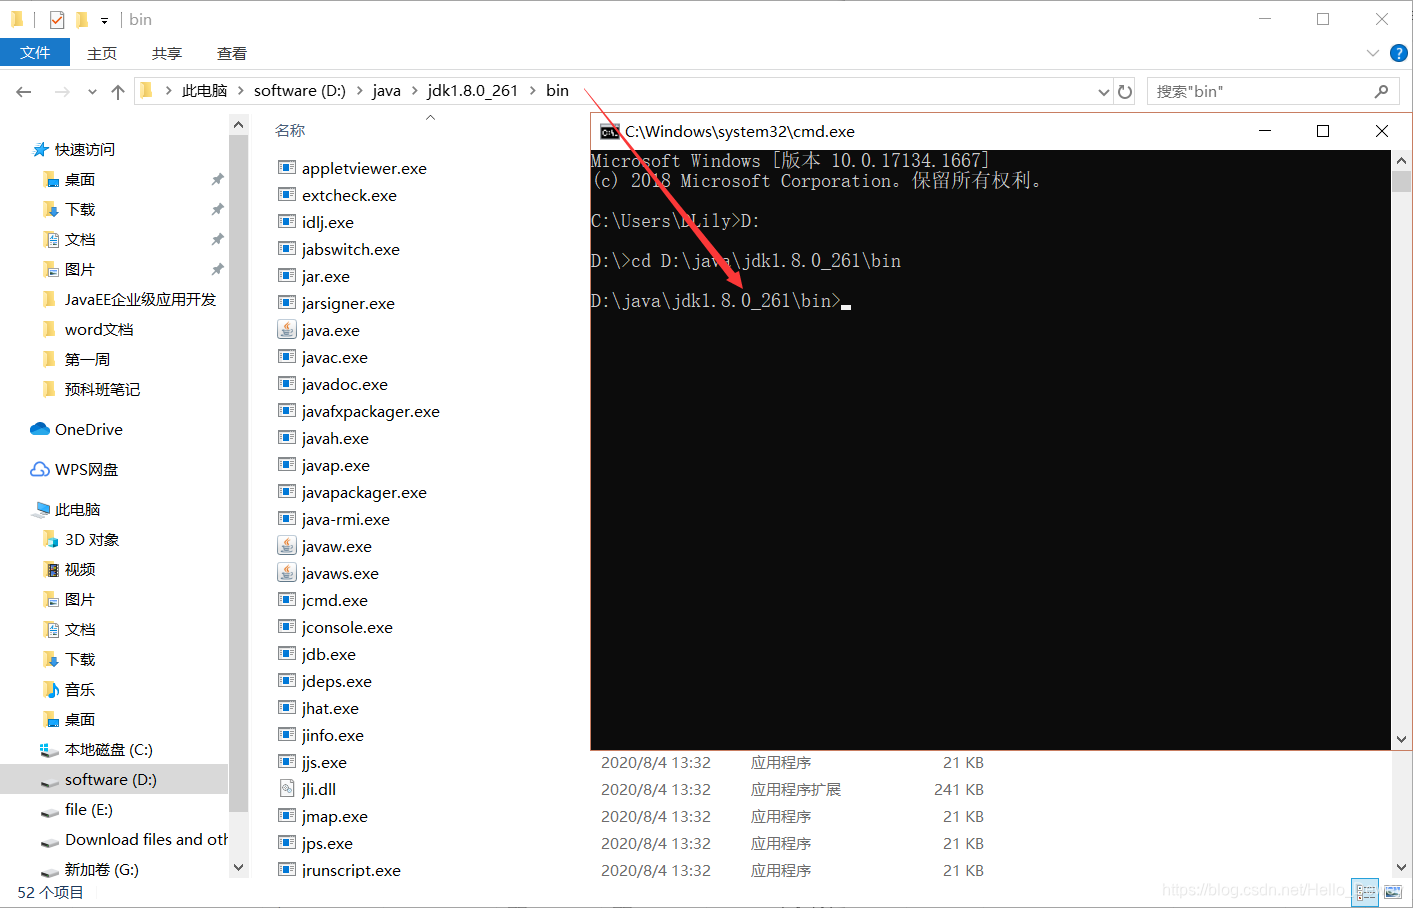Open 视频 folder under This PC
Screen dimensions: 1413x908
point(80,569)
